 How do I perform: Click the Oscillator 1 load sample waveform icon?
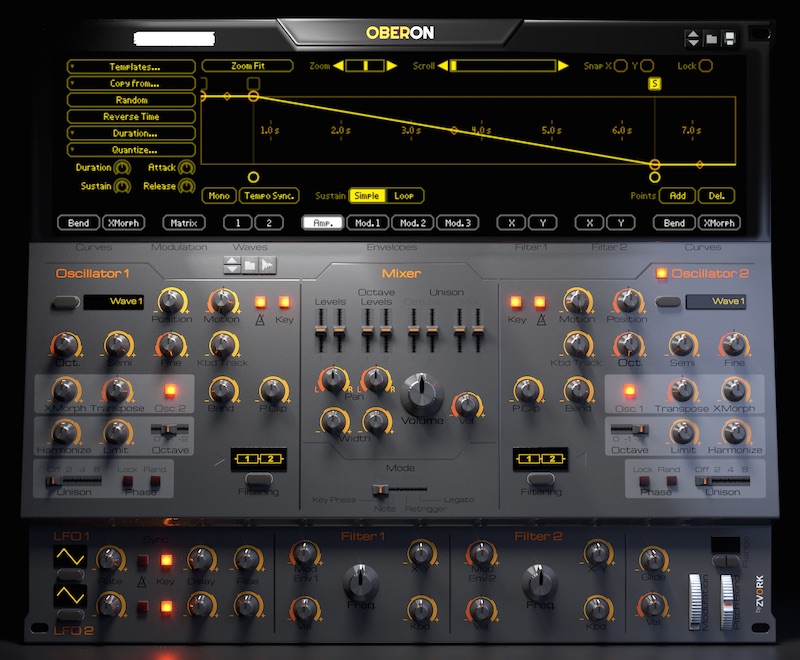268,265
